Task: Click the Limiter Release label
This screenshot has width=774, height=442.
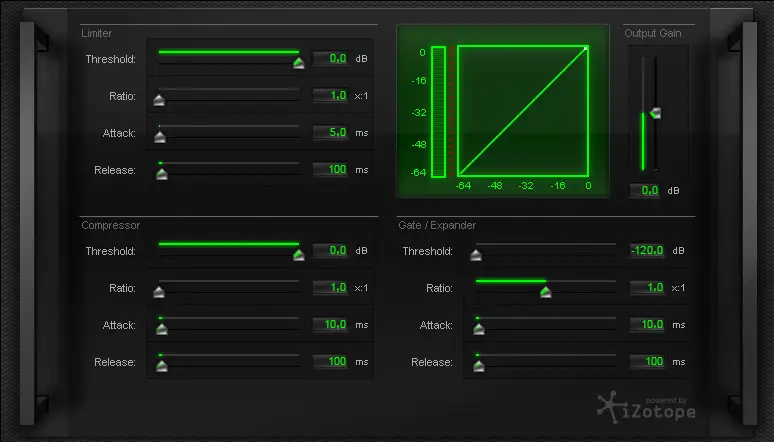Action: pyautogui.click(x=115, y=170)
